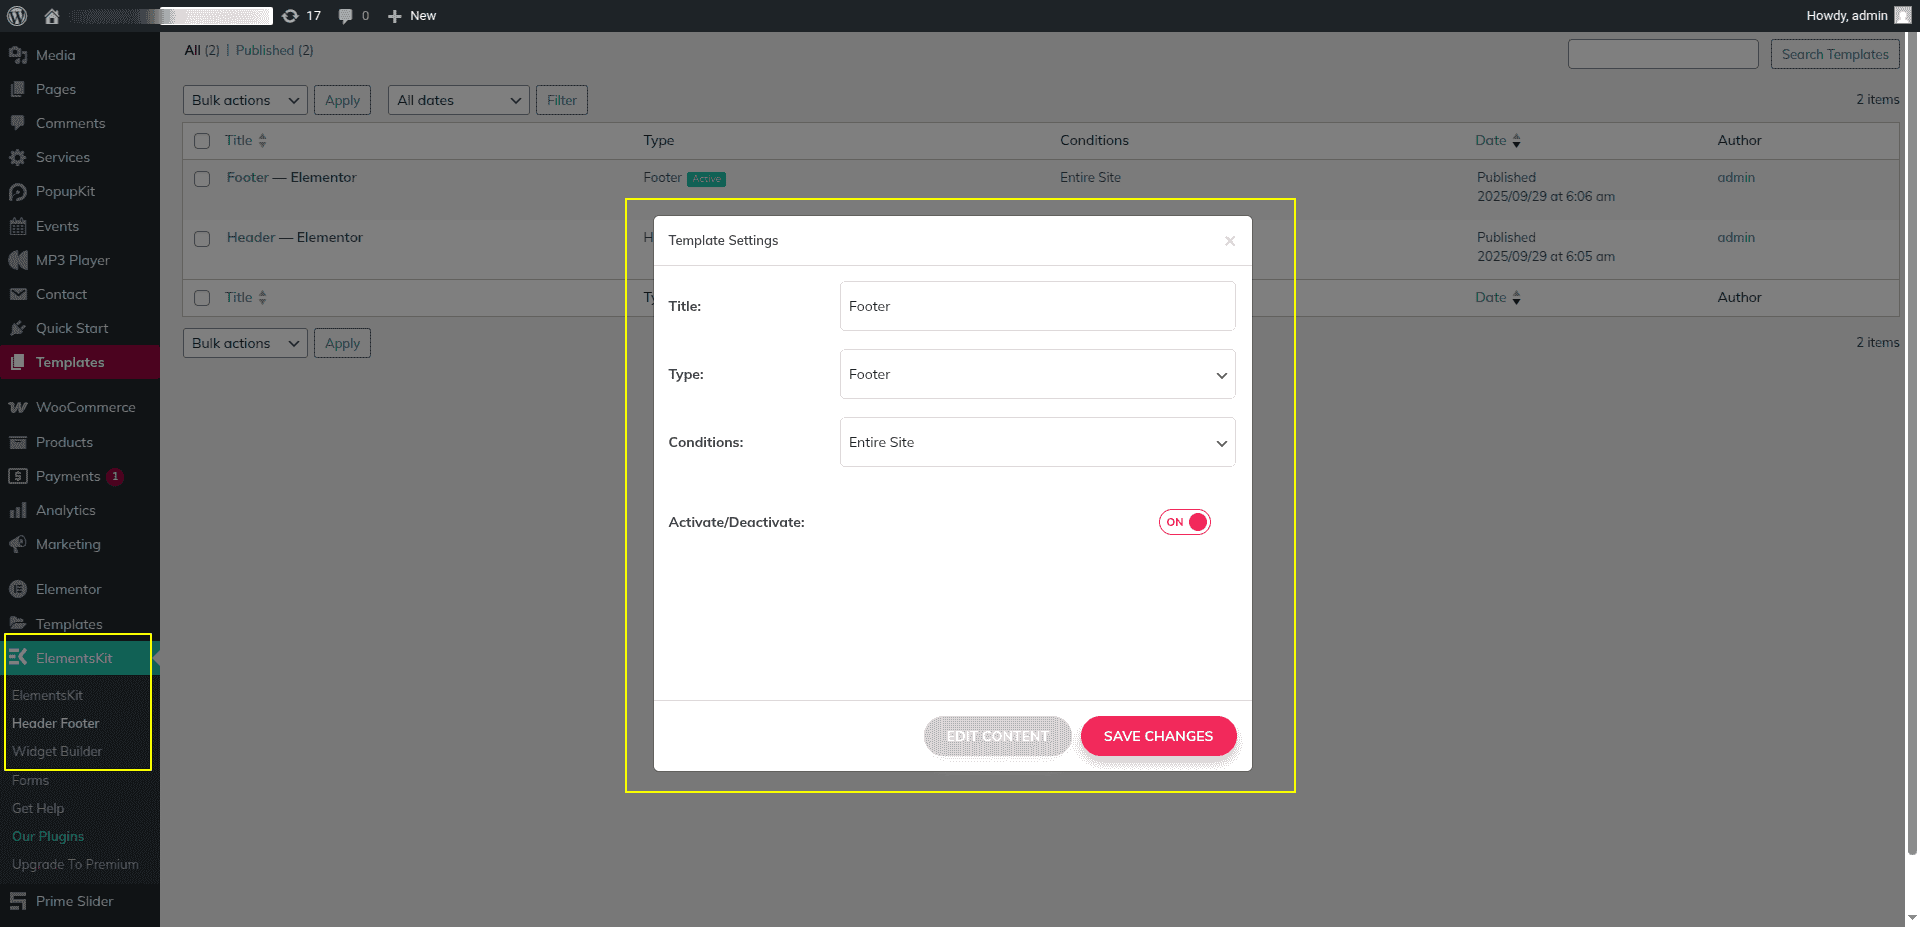The height and width of the screenshot is (927, 1920).
Task: Open Header Footer submenu item
Action: pos(56,723)
